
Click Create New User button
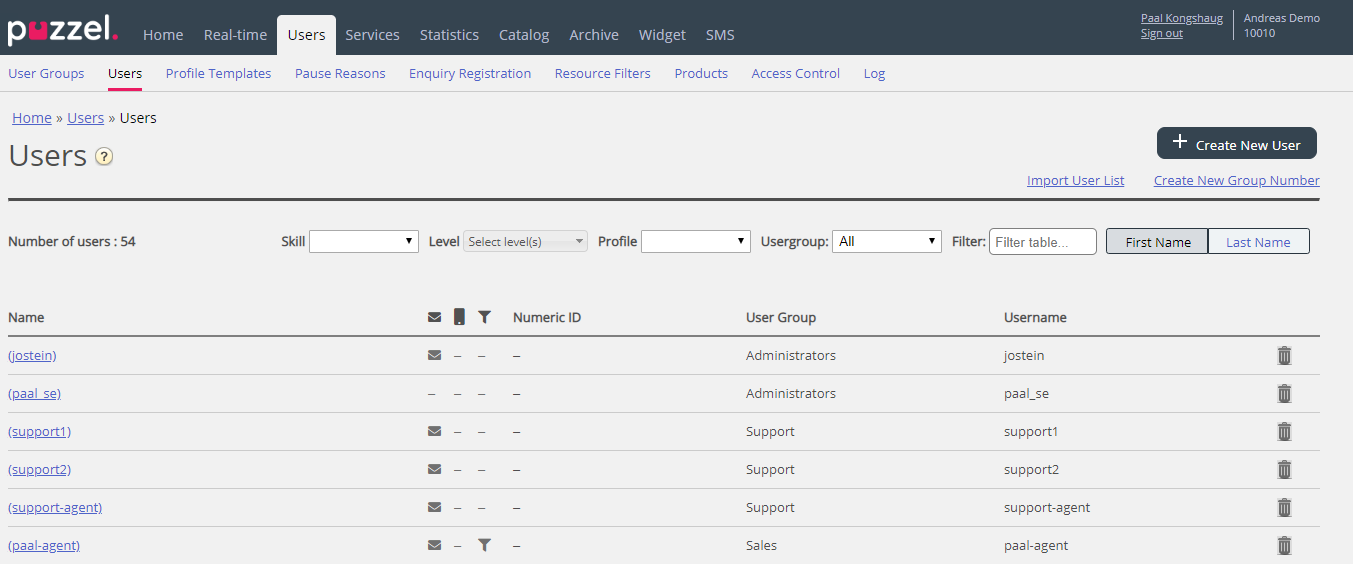coord(1236,144)
